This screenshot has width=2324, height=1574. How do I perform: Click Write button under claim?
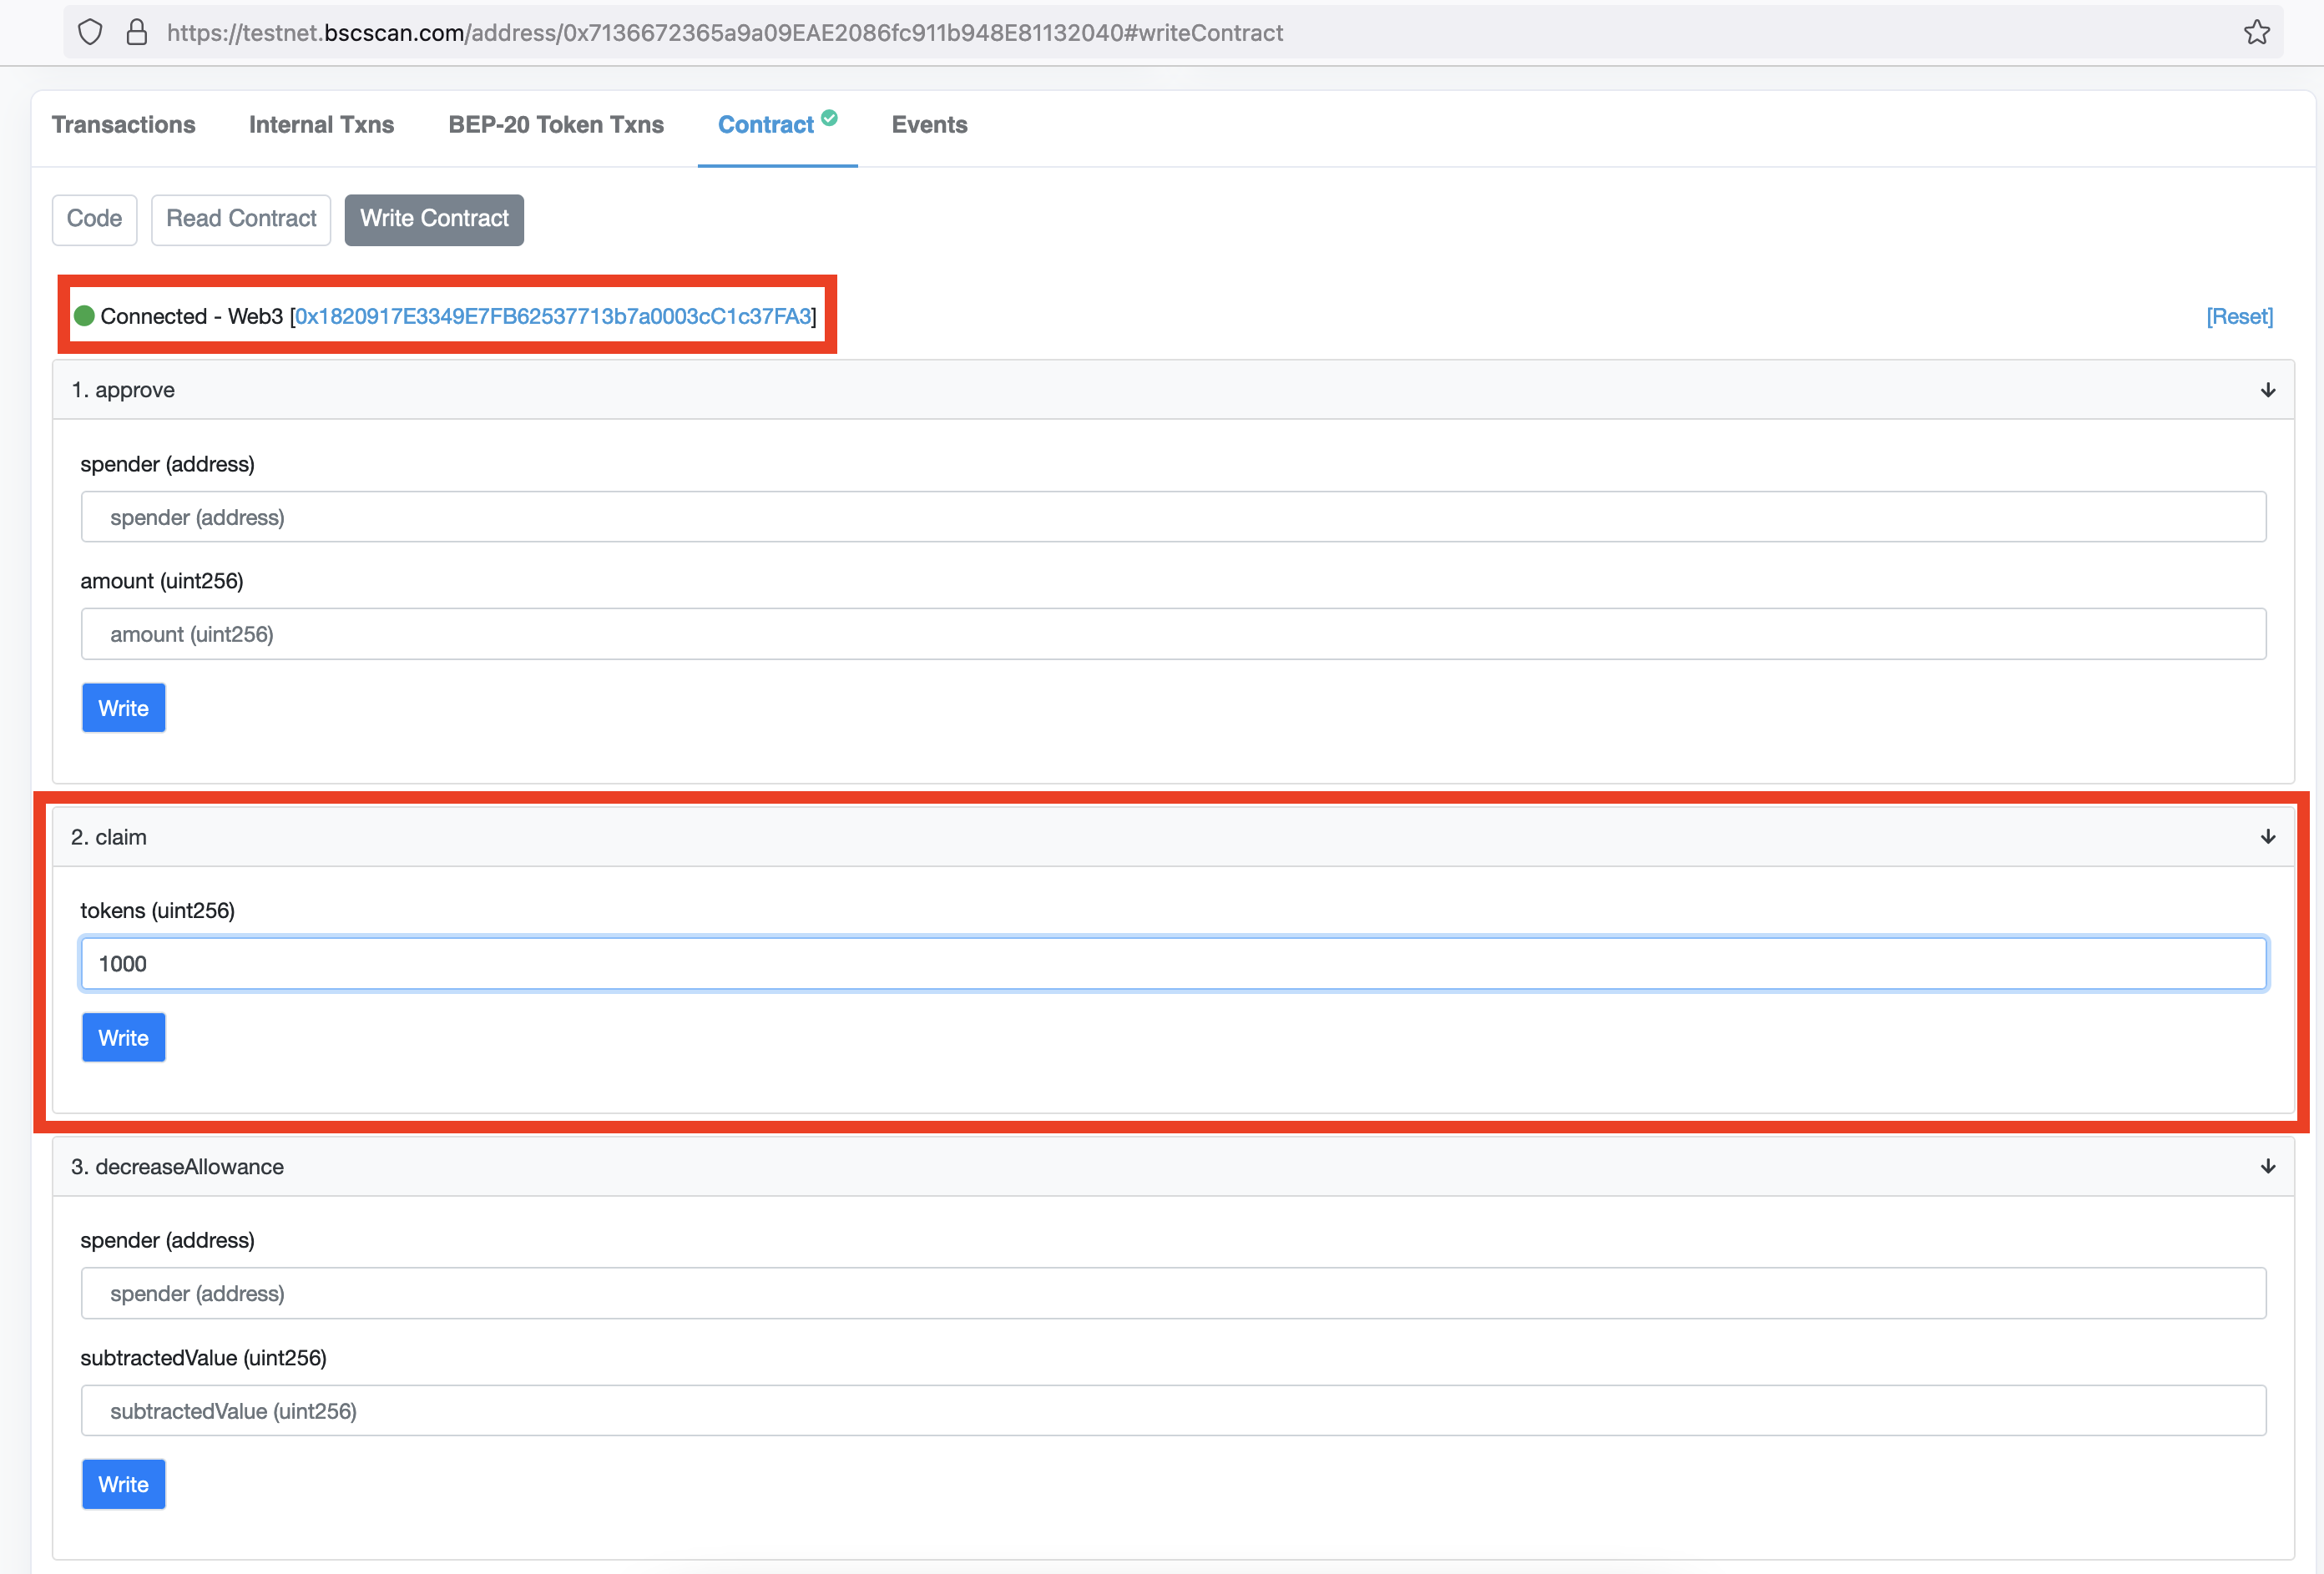[x=123, y=1038]
